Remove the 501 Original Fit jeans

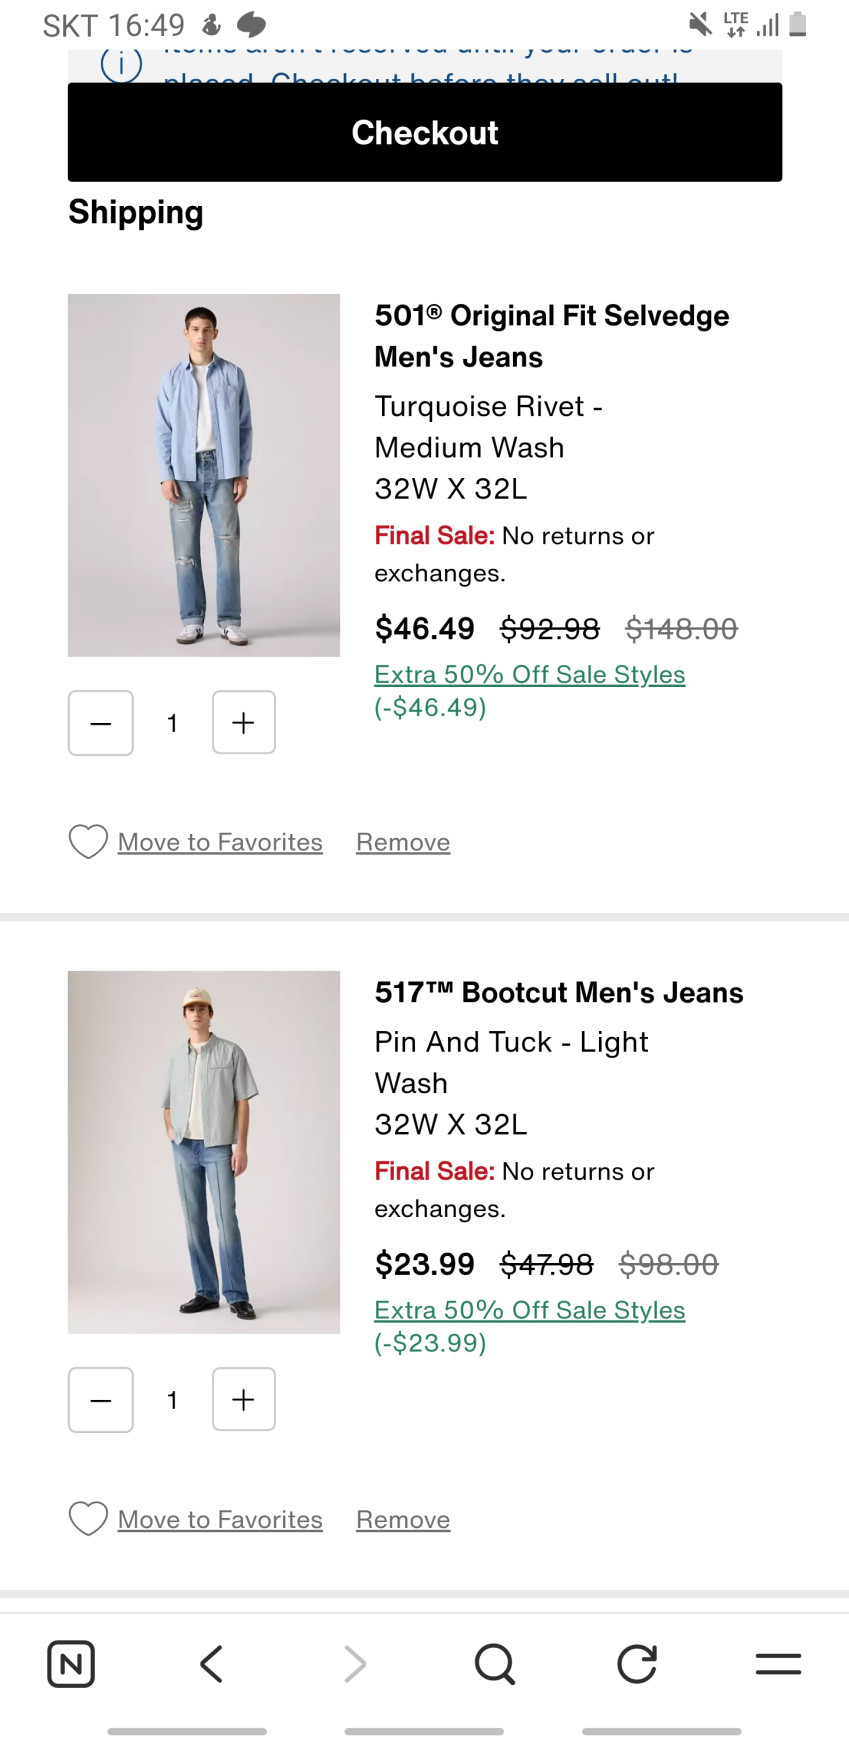403,843
